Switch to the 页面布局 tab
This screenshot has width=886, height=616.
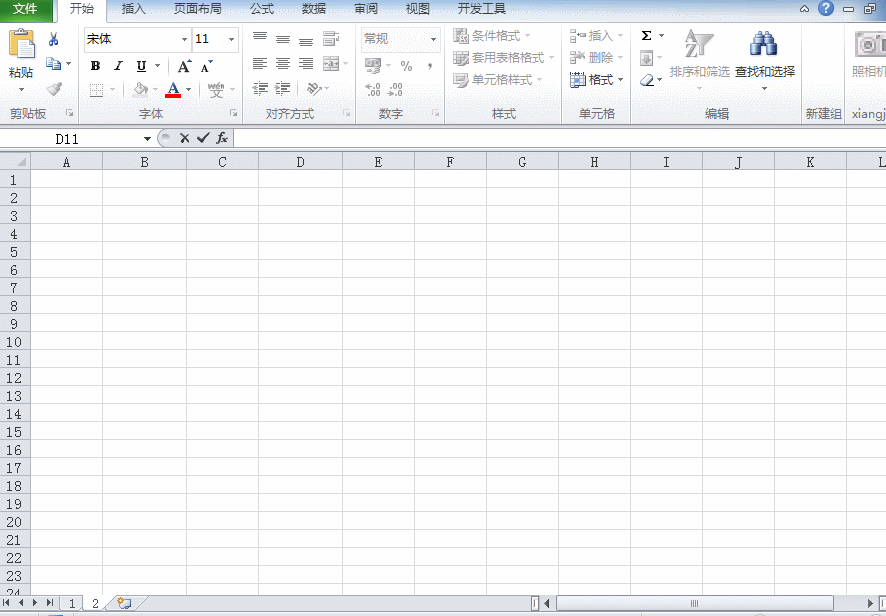point(198,9)
